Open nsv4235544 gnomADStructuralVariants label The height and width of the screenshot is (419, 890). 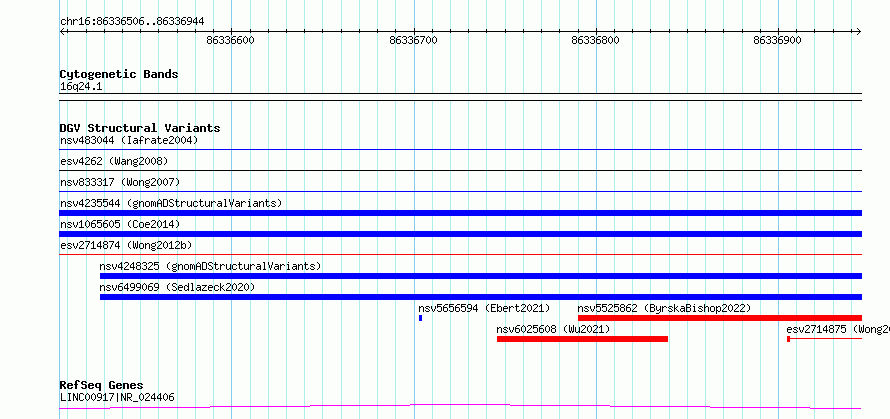(x=171, y=203)
